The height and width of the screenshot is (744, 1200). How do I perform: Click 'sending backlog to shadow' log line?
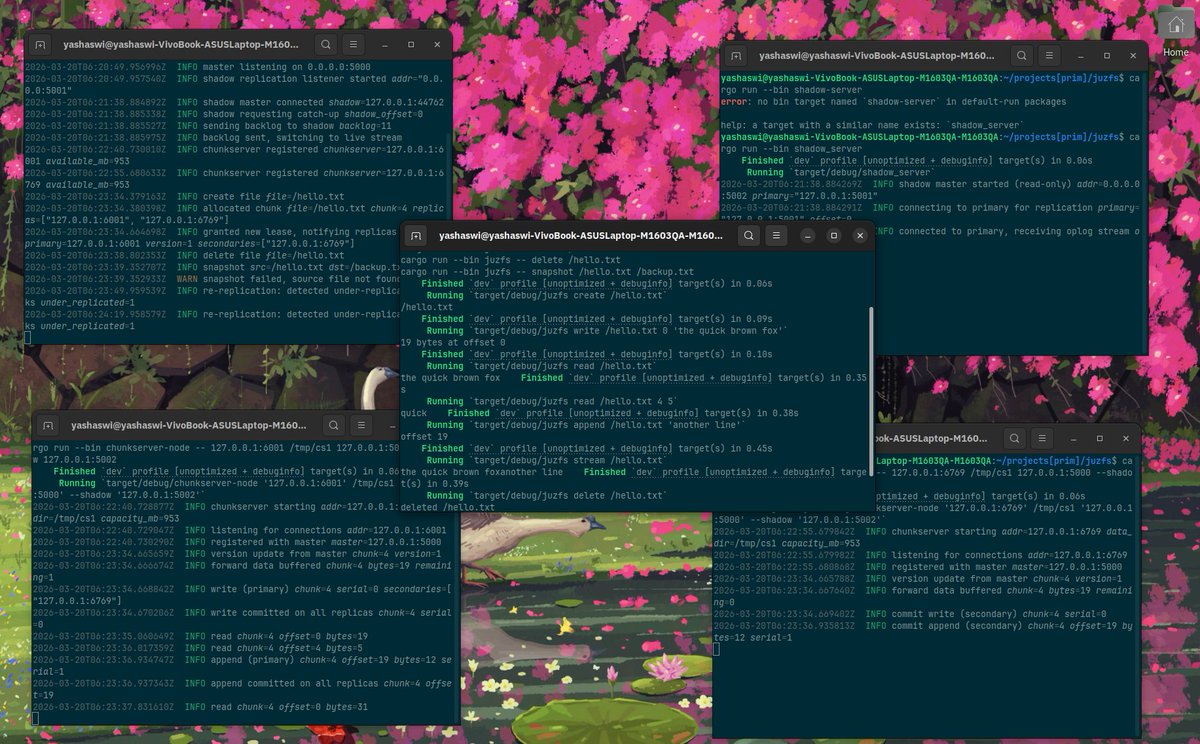pos(208,125)
